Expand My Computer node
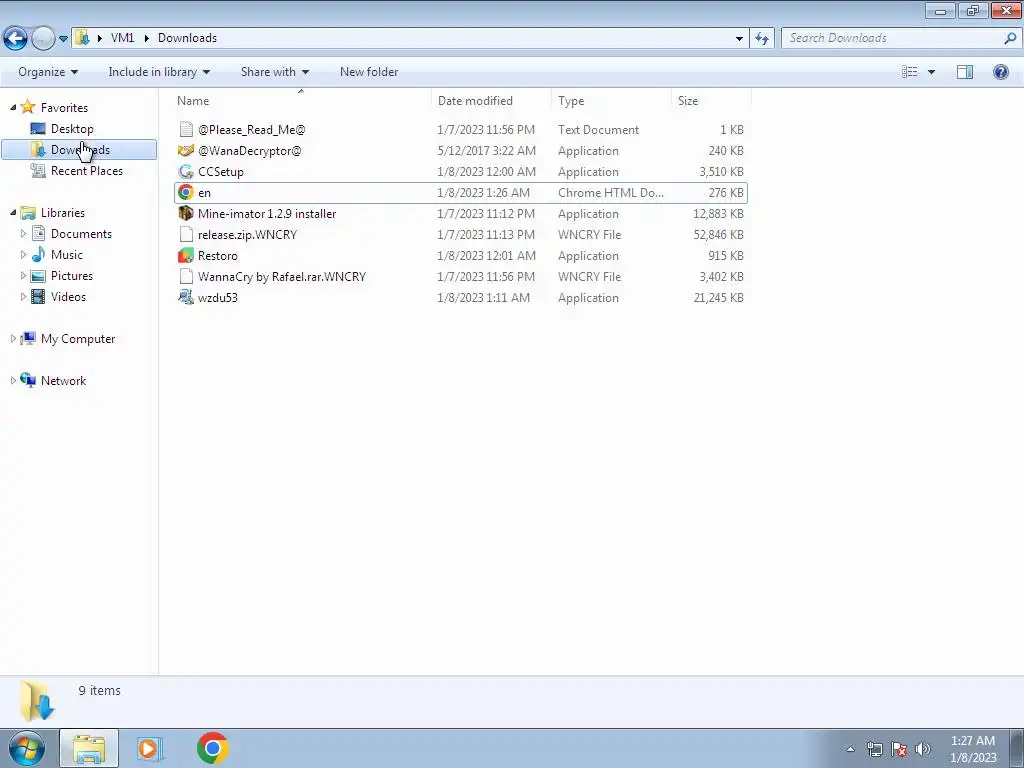Viewport: 1024px width, 768px height. click(13, 338)
